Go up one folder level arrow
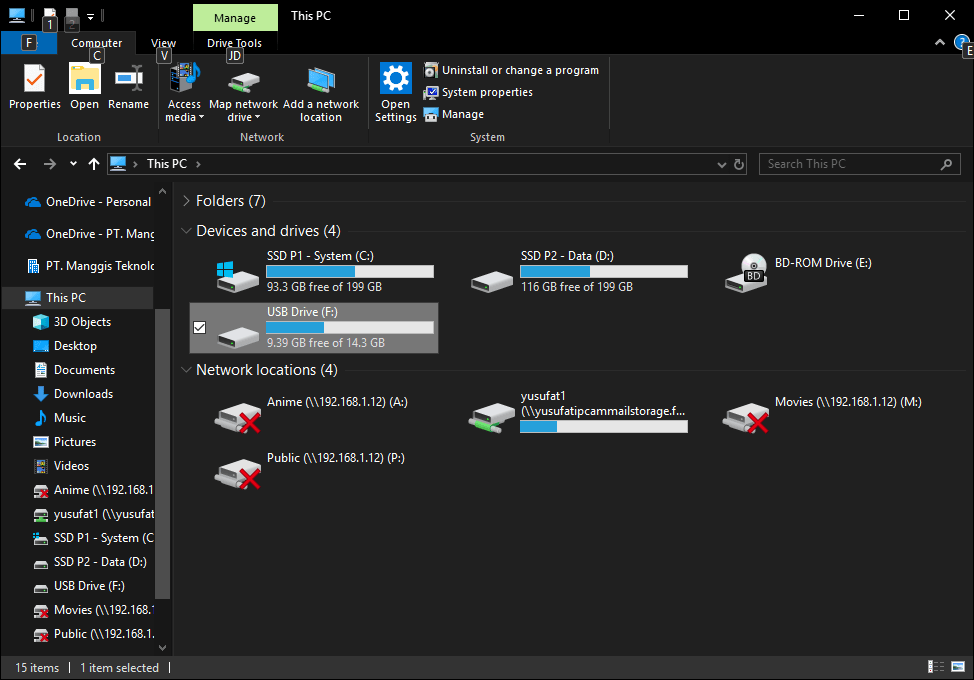Viewport: 974px width, 680px height. pyautogui.click(x=94, y=164)
